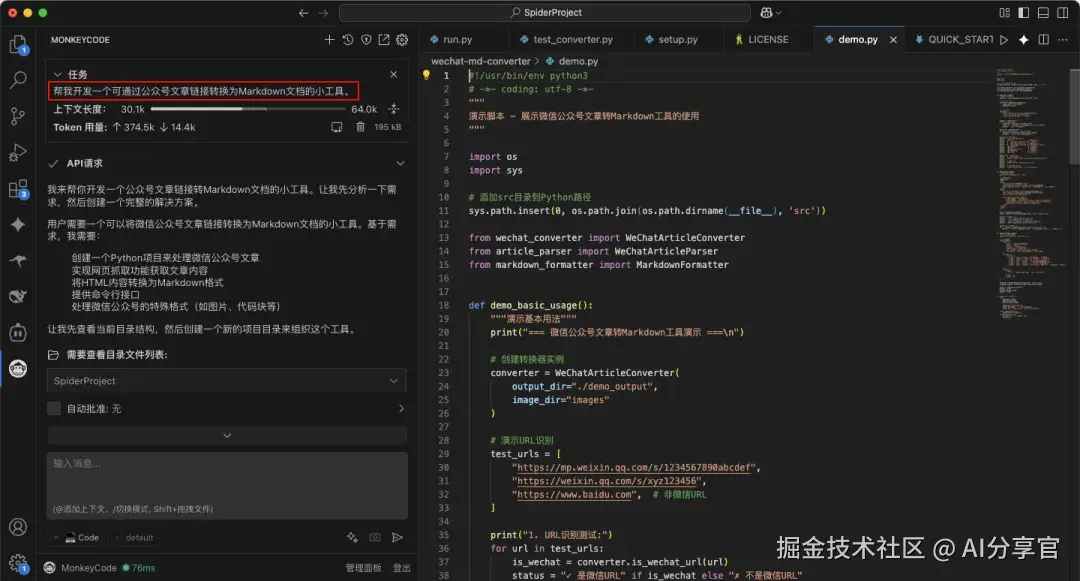Open the Search view in activity bar
The height and width of the screenshot is (581, 1080).
[x=18, y=80]
